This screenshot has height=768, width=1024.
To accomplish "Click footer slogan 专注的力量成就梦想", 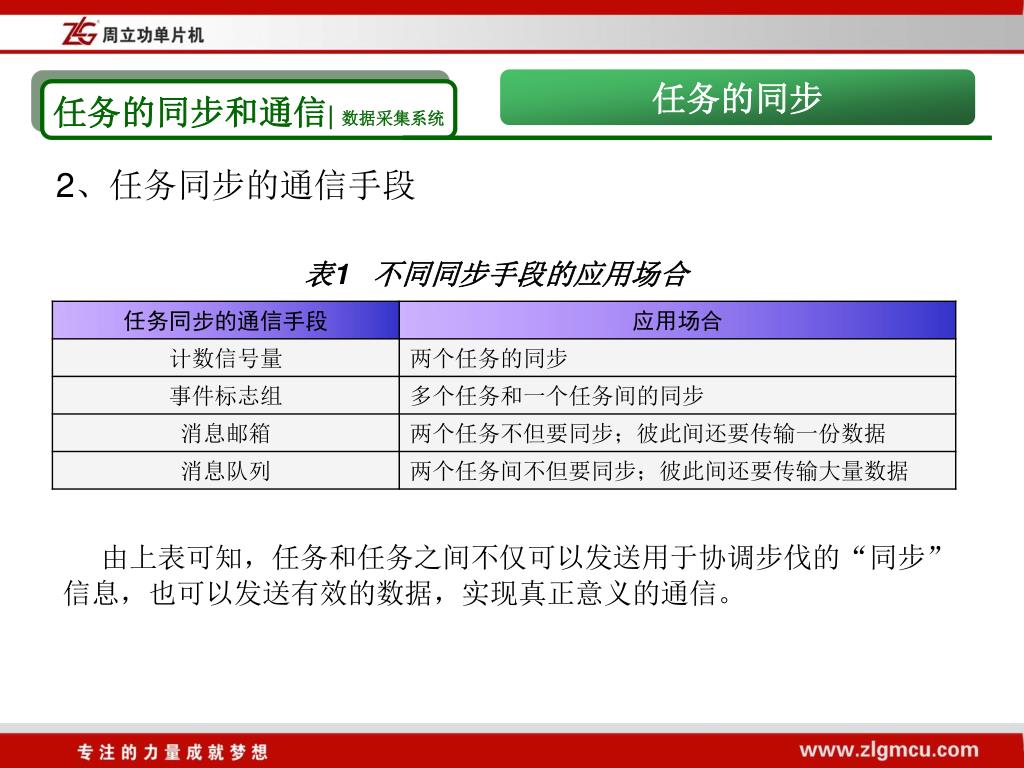I will [x=173, y=752].
